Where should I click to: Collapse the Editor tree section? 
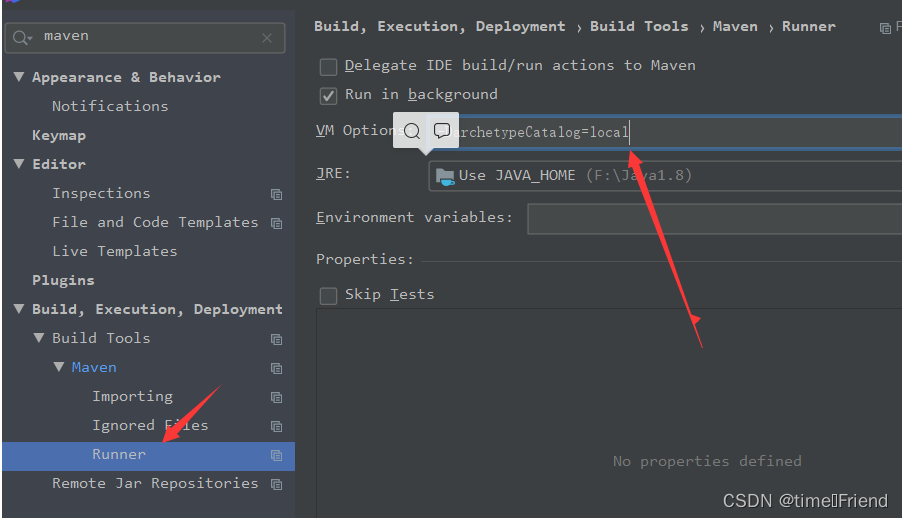(19, 164)
